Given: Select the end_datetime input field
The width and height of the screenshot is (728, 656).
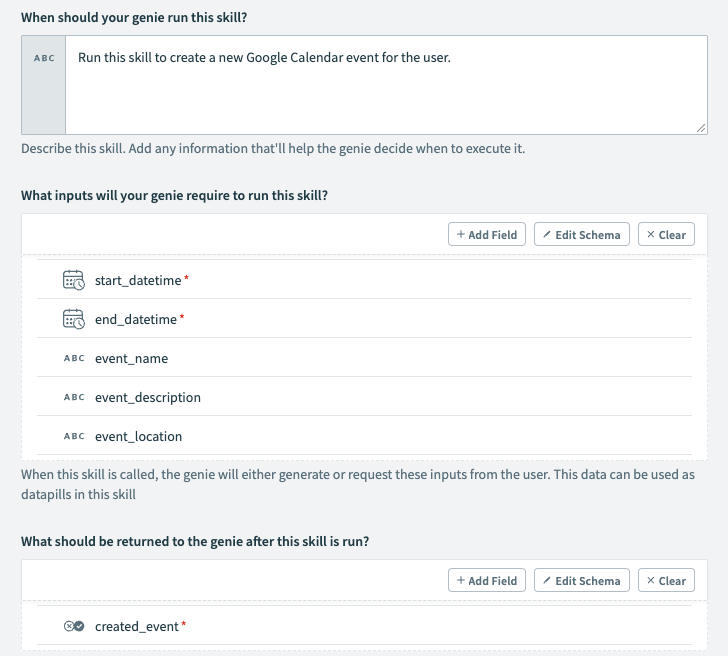Looking at the screenshot, I should click(x=135, y=319).
